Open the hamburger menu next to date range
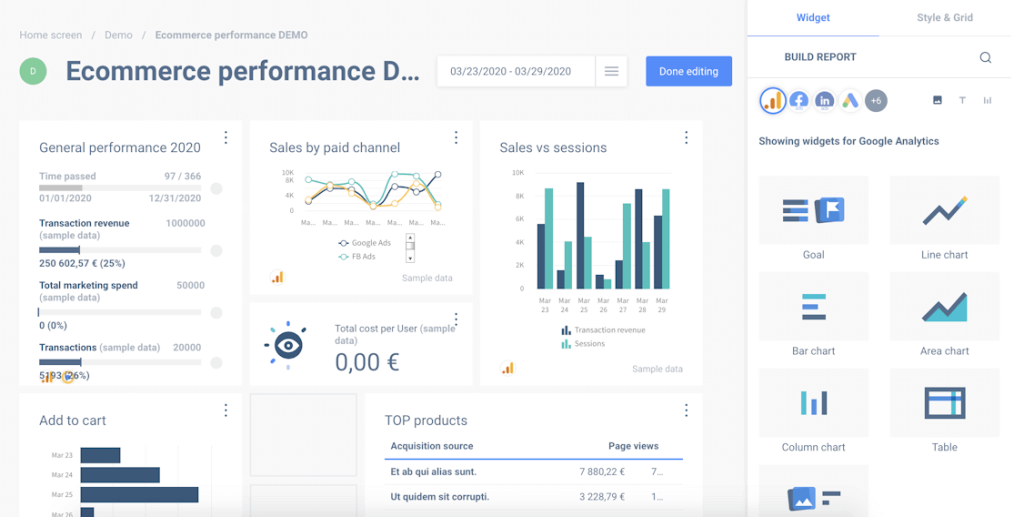Viewport: 1024px width, 517px height. pyautogui.click(x=611, y=71)
